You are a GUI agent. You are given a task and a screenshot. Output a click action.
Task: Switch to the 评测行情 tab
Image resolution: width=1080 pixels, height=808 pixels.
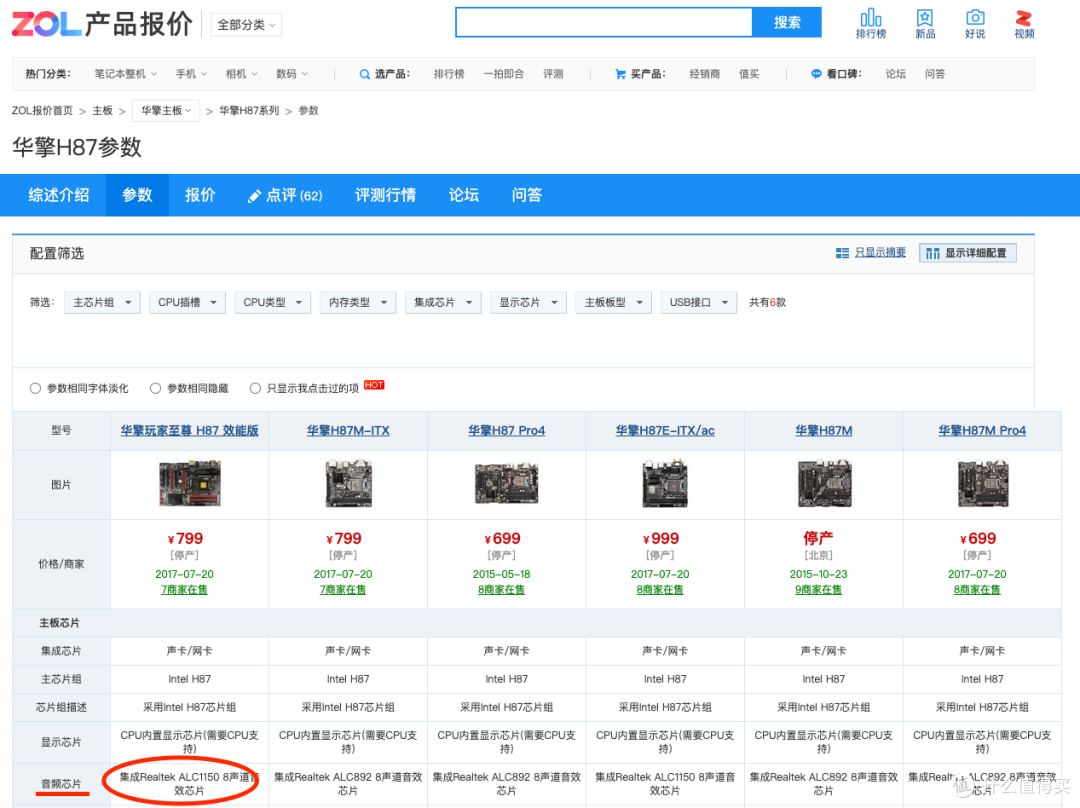click(x=385, y=196)
